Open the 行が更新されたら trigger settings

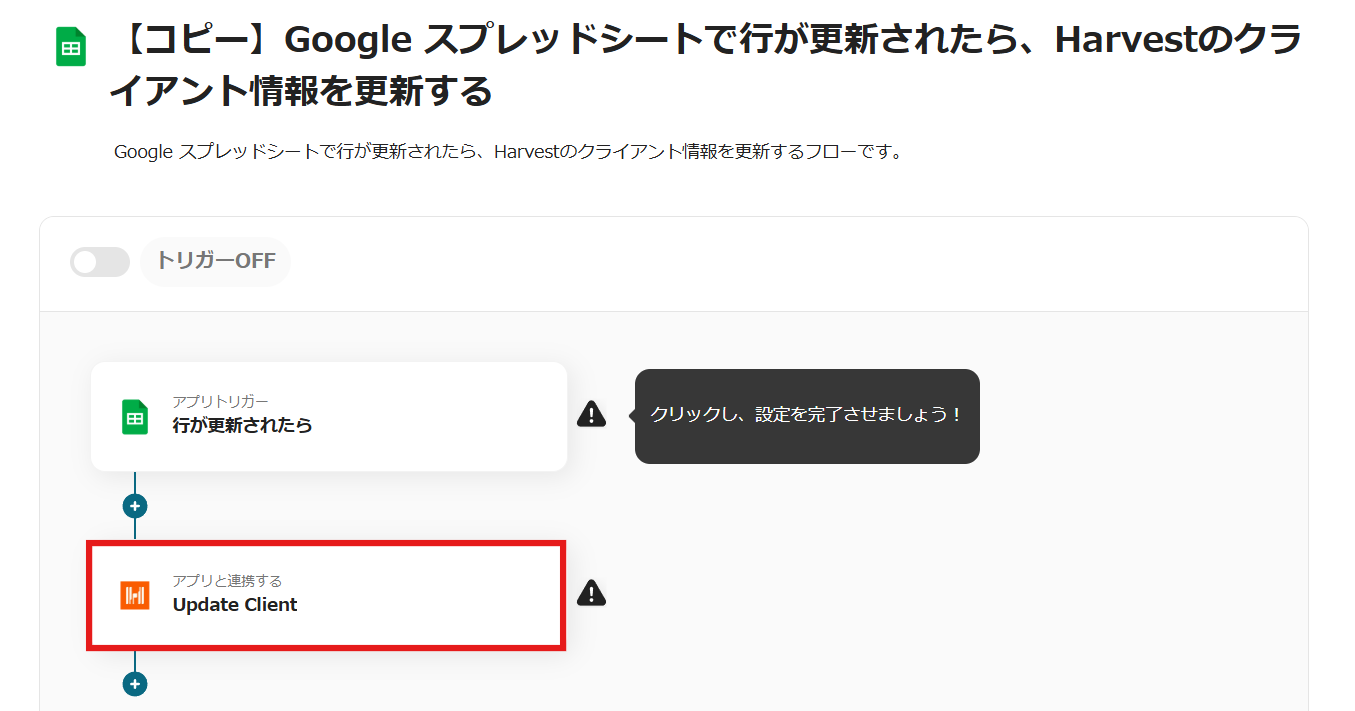(x=243, y=425)
